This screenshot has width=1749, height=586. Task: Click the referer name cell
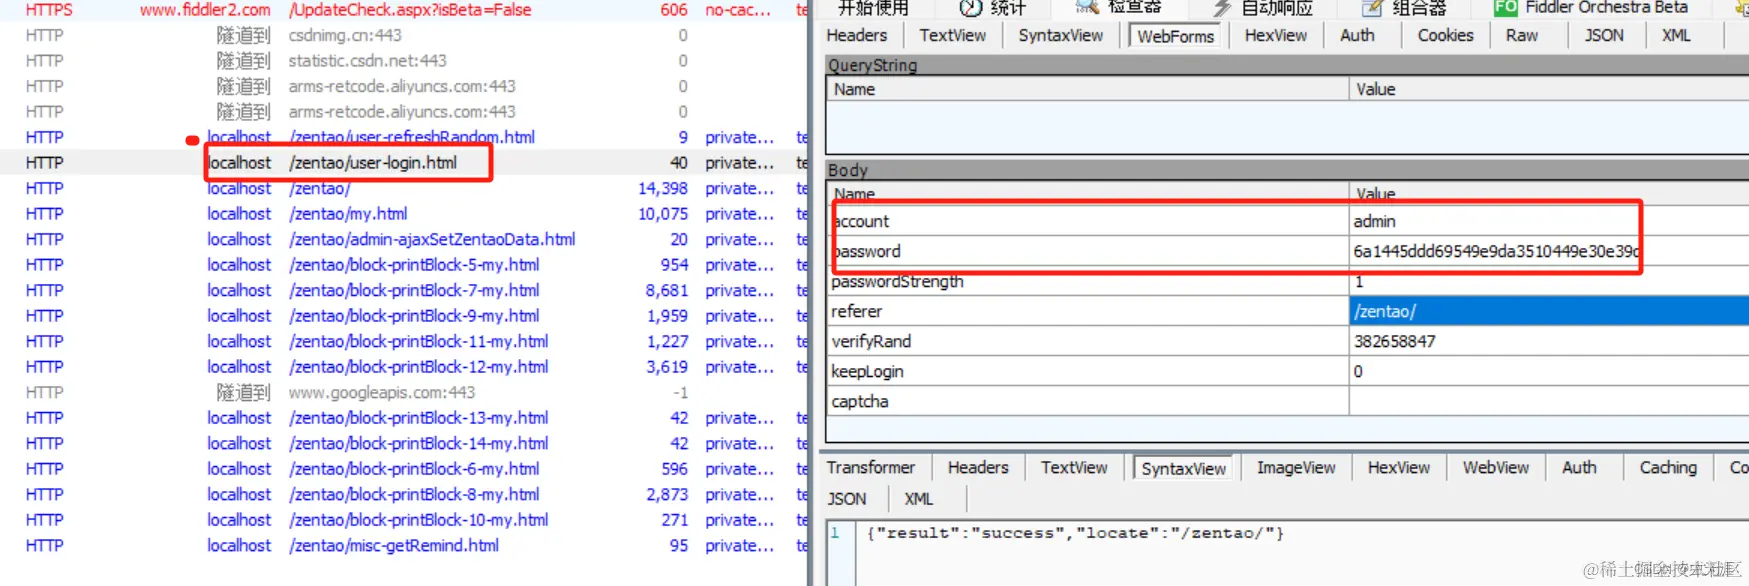[1088, 311]
